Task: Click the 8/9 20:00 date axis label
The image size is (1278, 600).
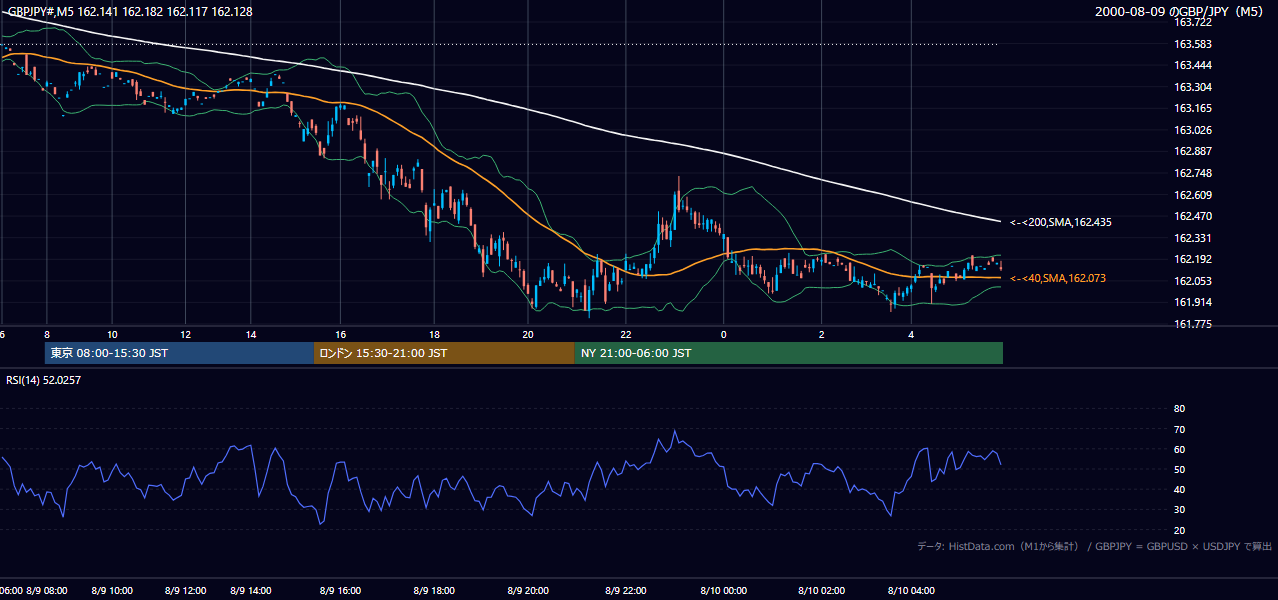Action: tap(529, 591)
